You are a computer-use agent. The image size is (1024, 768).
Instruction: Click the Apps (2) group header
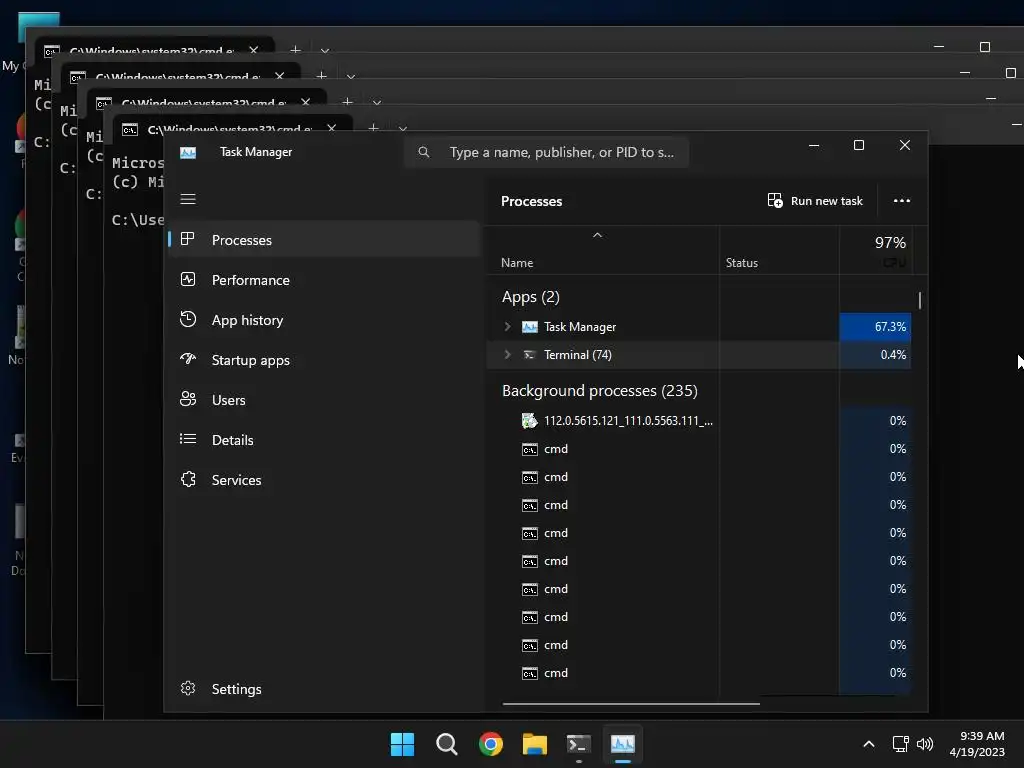pyautogui.click(x=530, y=296)
